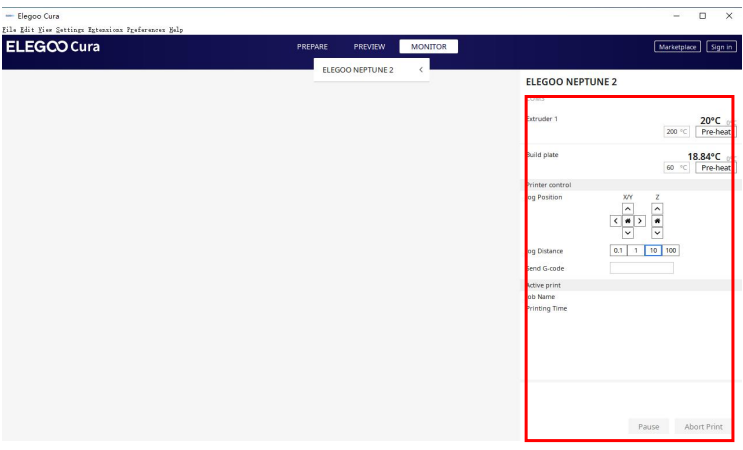
Task: Pre-heat the Build plate
Action: (x=716, y=168)
